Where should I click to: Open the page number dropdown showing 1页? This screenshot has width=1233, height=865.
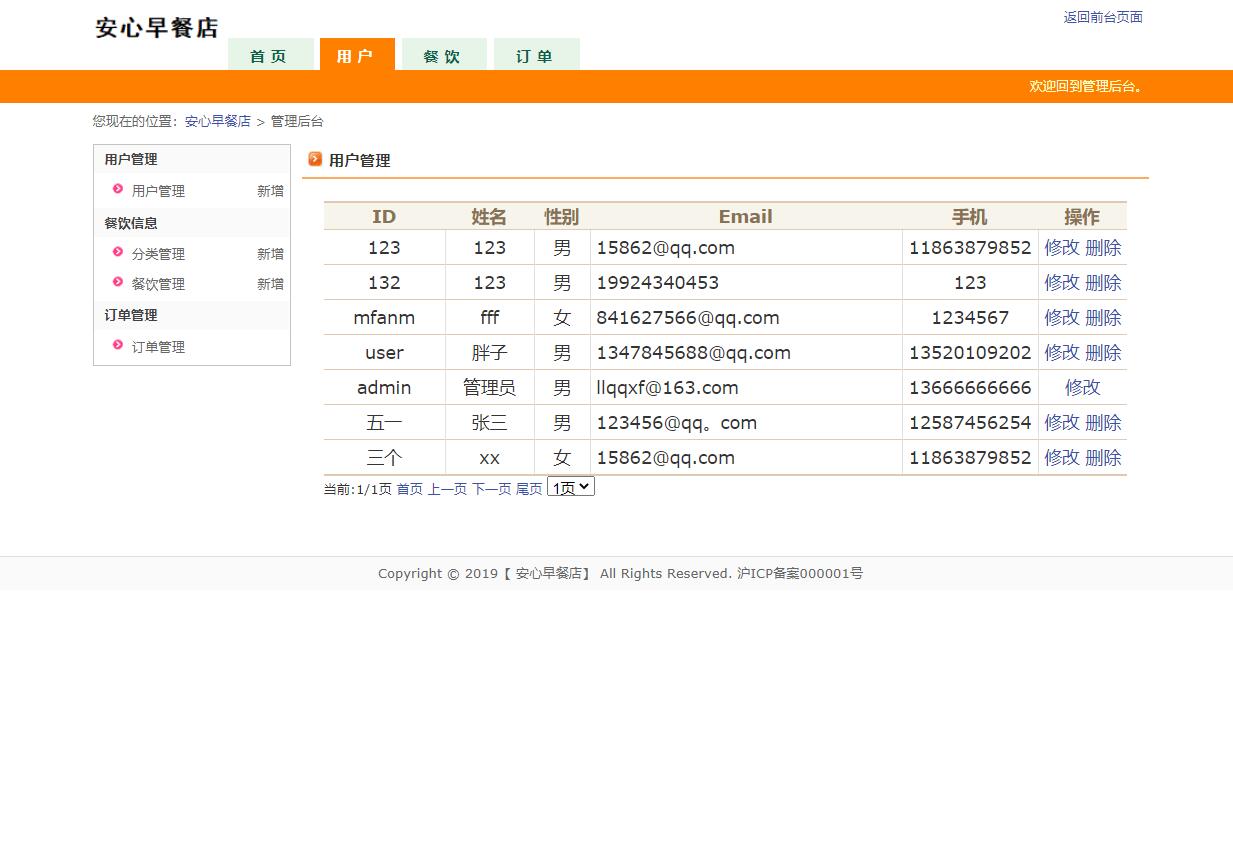point(570,487)
